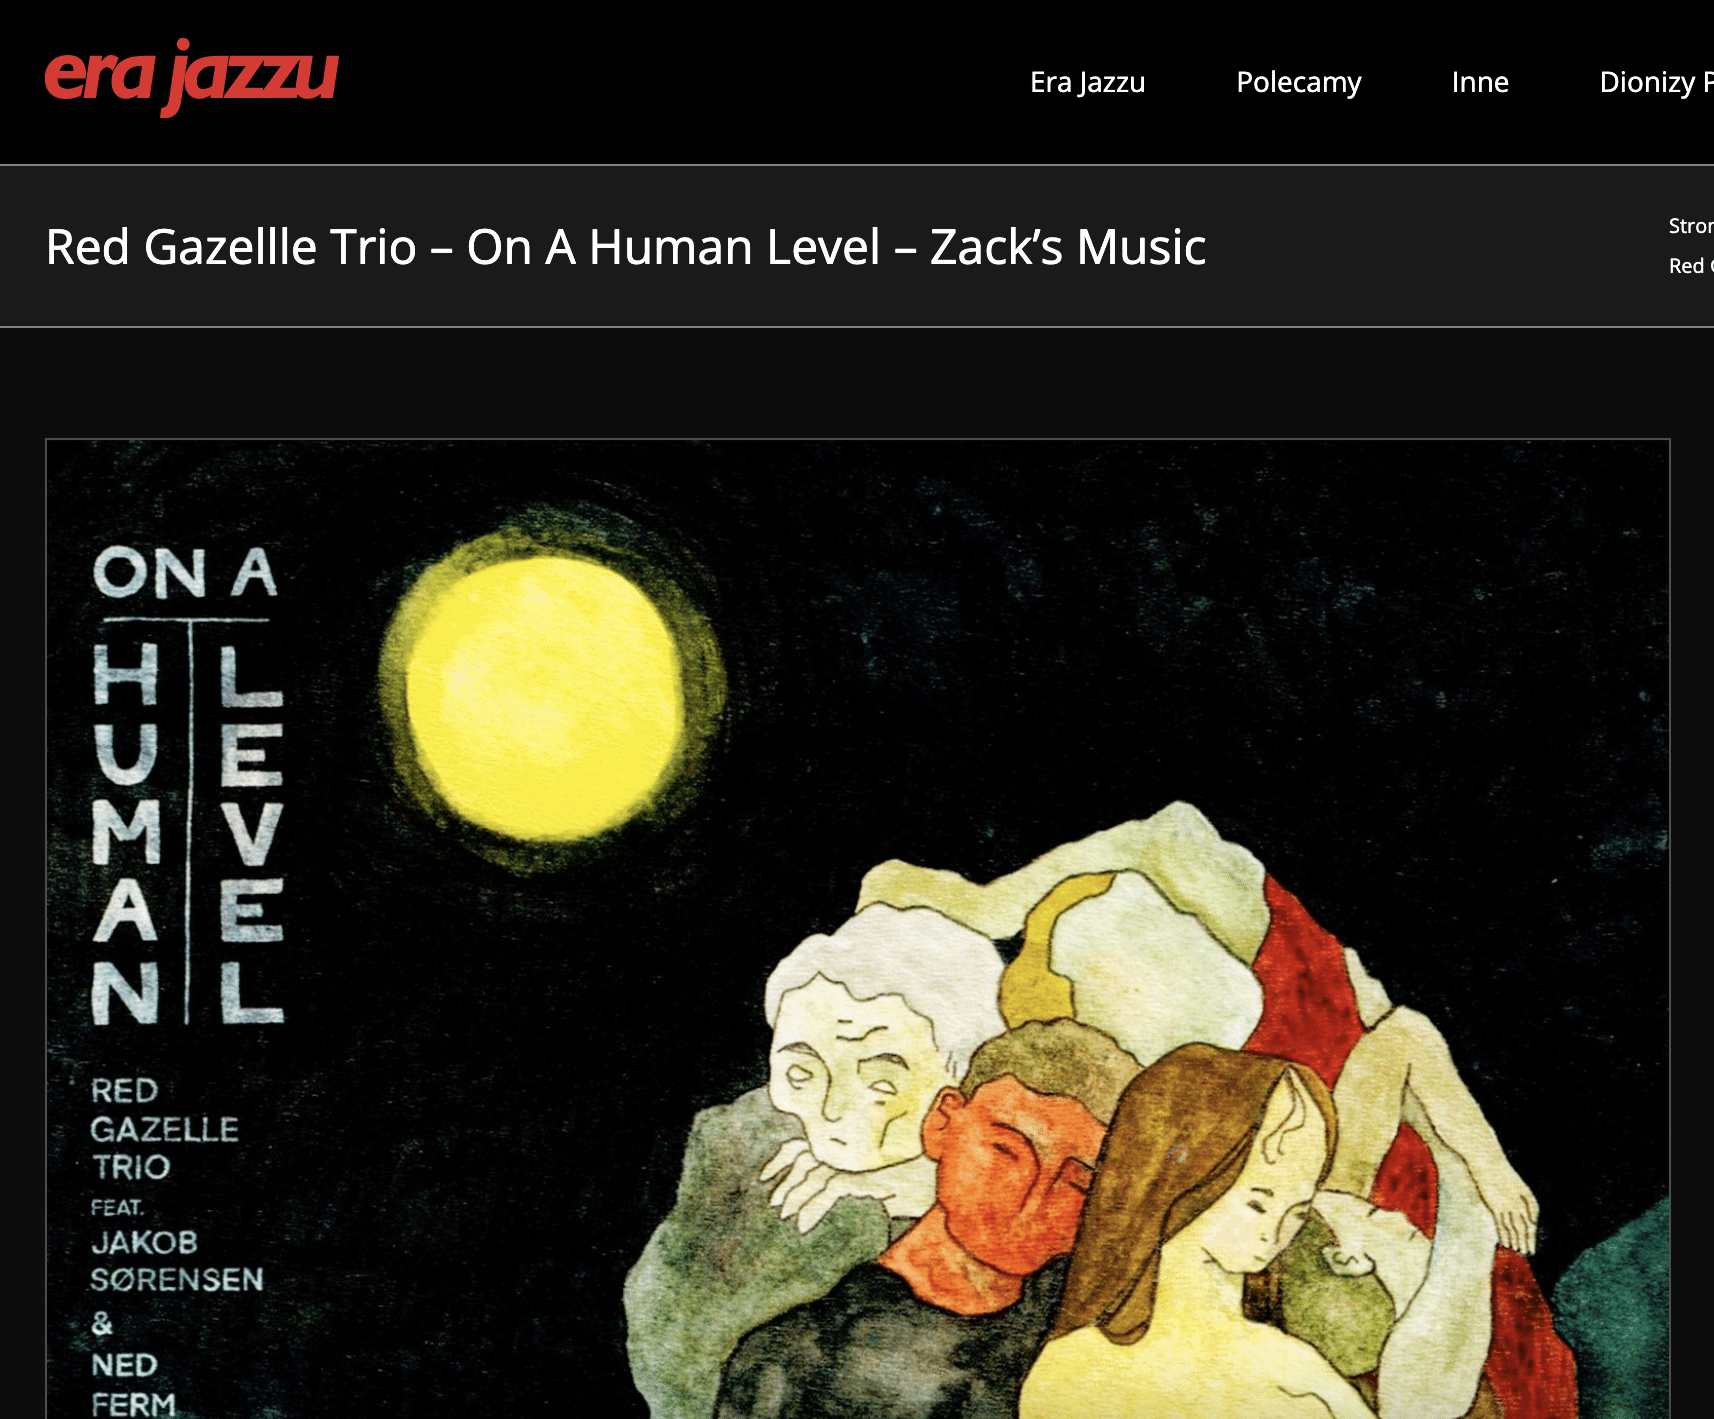Click the RED GAZELLE TRIO cover text
The width and height of the screenshot is (1714, 1419).
[x=164, y=1128]
